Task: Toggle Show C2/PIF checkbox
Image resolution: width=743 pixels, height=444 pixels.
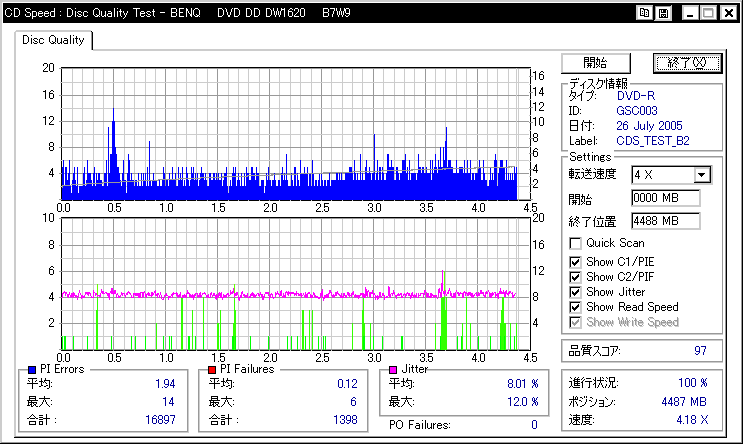Action: pyautogui.click(x=575, y=277)
